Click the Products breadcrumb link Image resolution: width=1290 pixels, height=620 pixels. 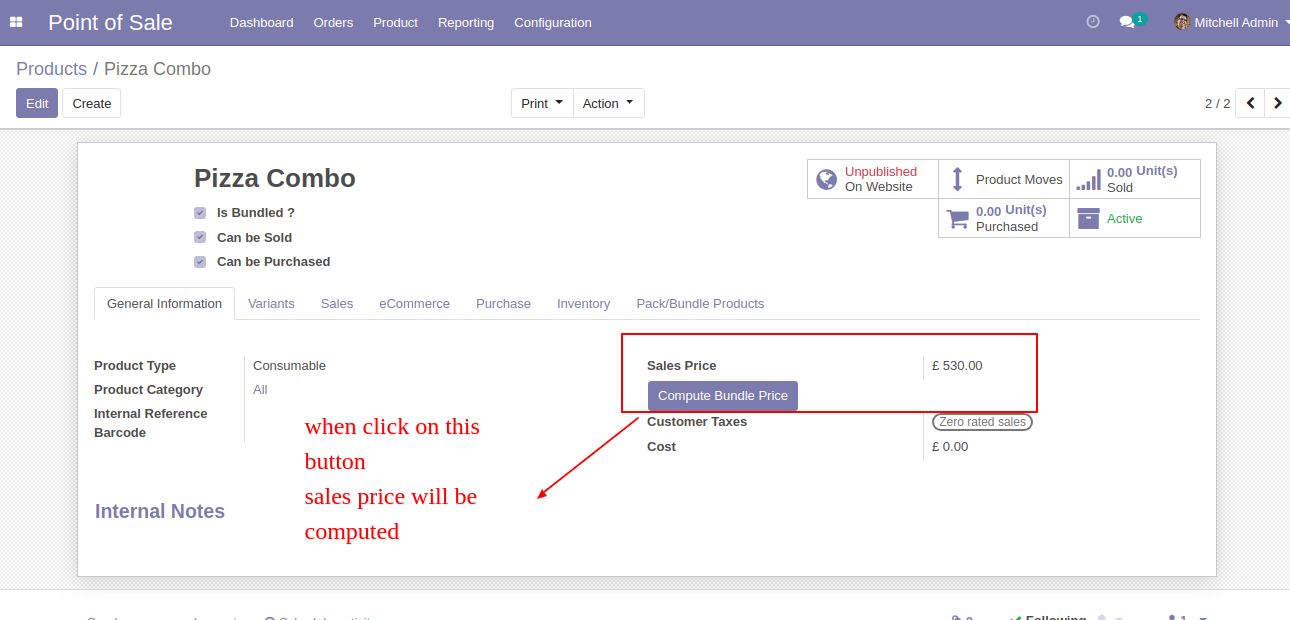51,69
